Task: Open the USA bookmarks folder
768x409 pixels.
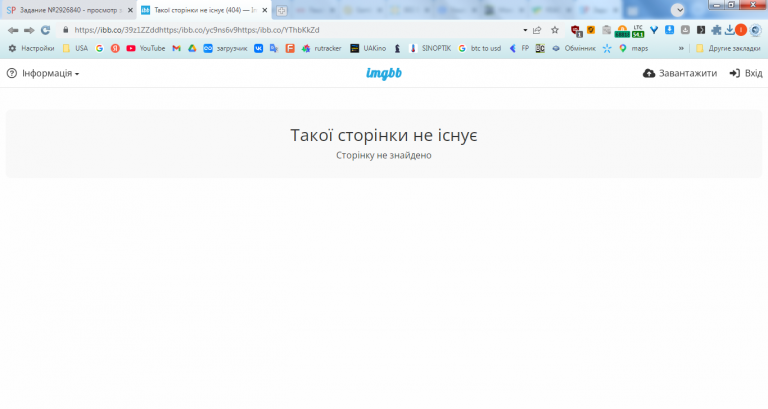Action: (x=75, y=48)
